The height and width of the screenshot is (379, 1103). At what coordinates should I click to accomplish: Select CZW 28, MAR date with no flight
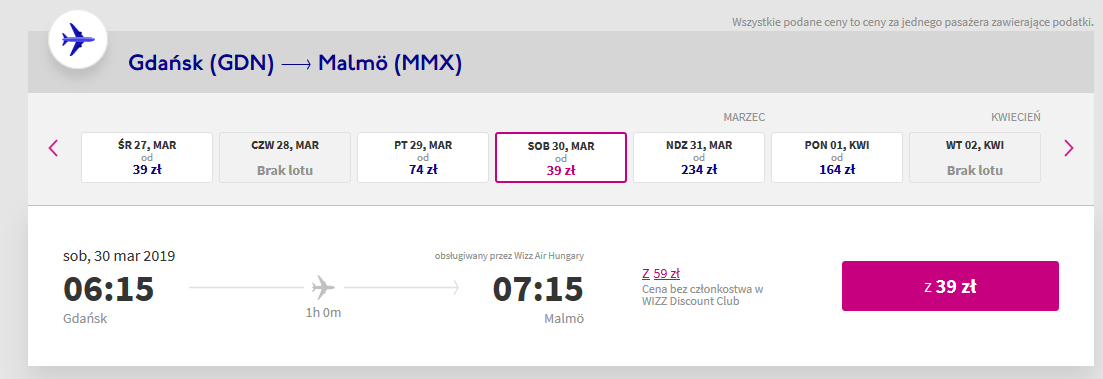(x=285, y=158)
